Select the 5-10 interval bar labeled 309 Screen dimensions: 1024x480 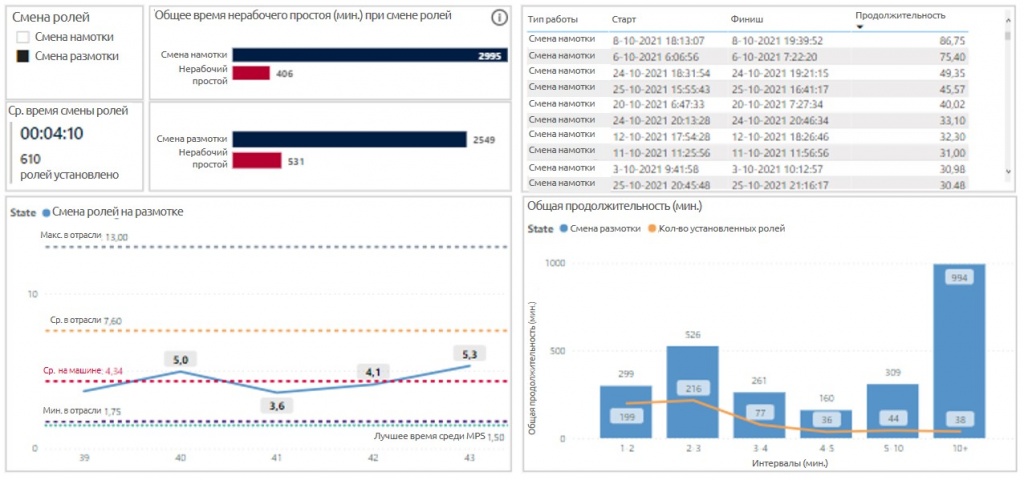(x=892, y=411)
